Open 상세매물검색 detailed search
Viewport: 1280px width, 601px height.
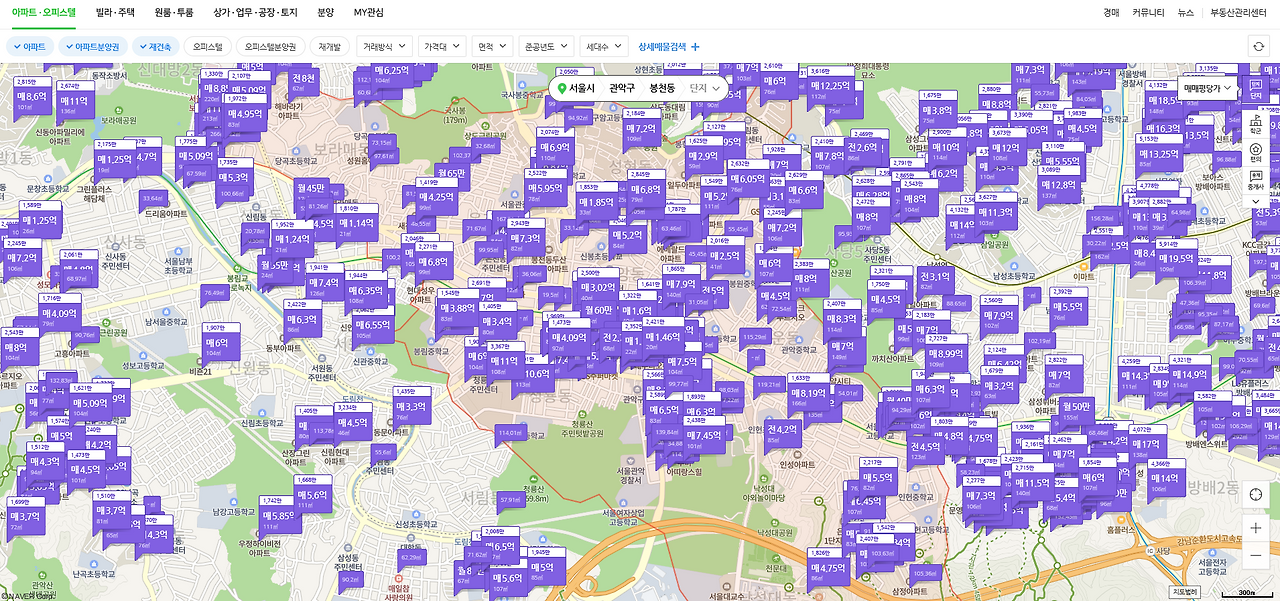pos(669,46)
